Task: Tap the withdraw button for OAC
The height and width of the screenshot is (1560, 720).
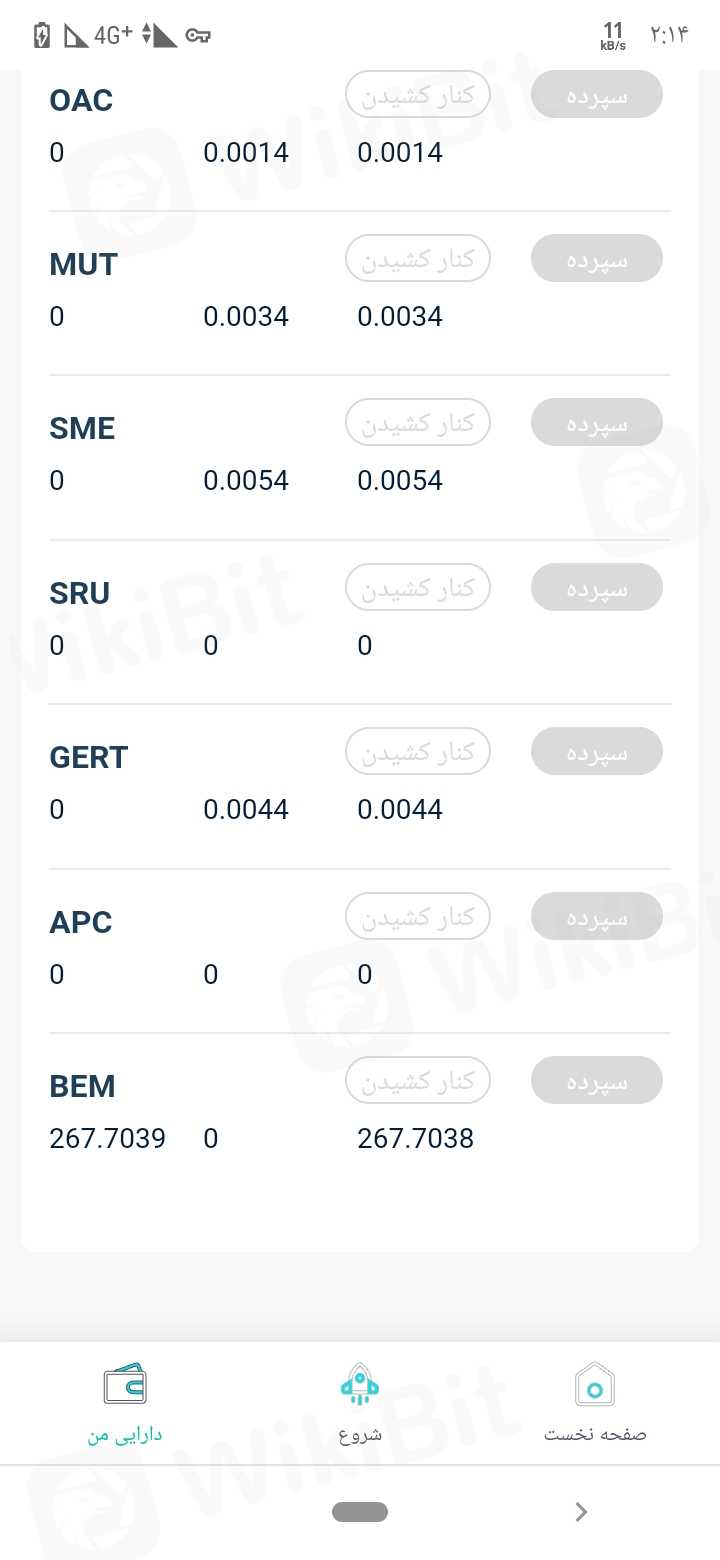Action: 417,95
